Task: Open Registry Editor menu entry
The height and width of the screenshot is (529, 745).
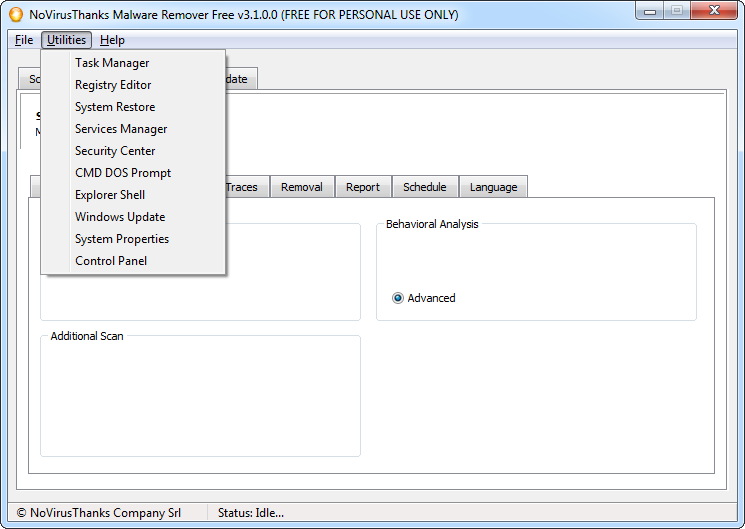Action: tap(133, 85)
